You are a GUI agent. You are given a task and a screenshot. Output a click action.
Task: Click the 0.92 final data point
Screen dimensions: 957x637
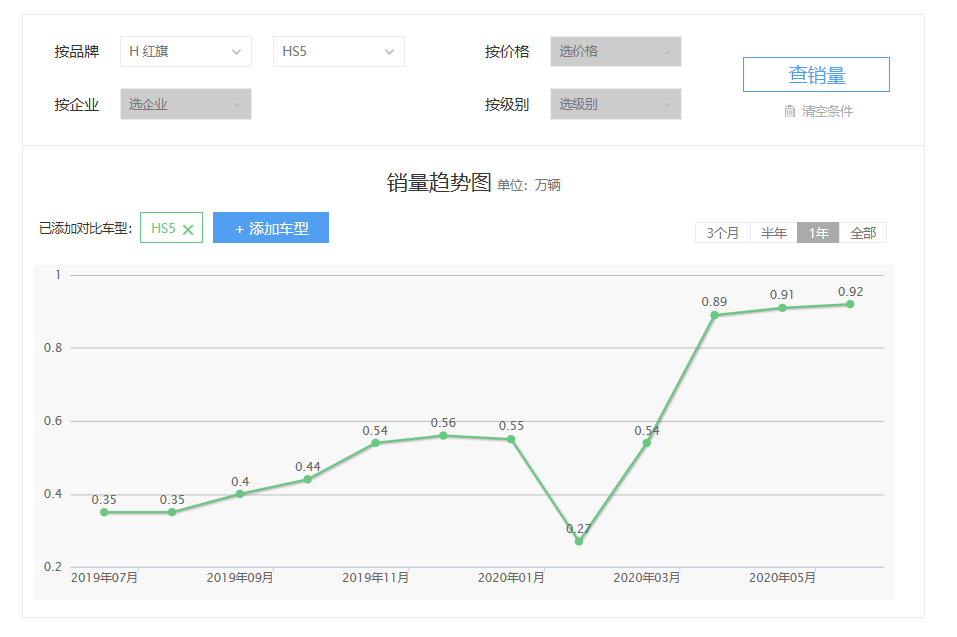pos(850,304)
